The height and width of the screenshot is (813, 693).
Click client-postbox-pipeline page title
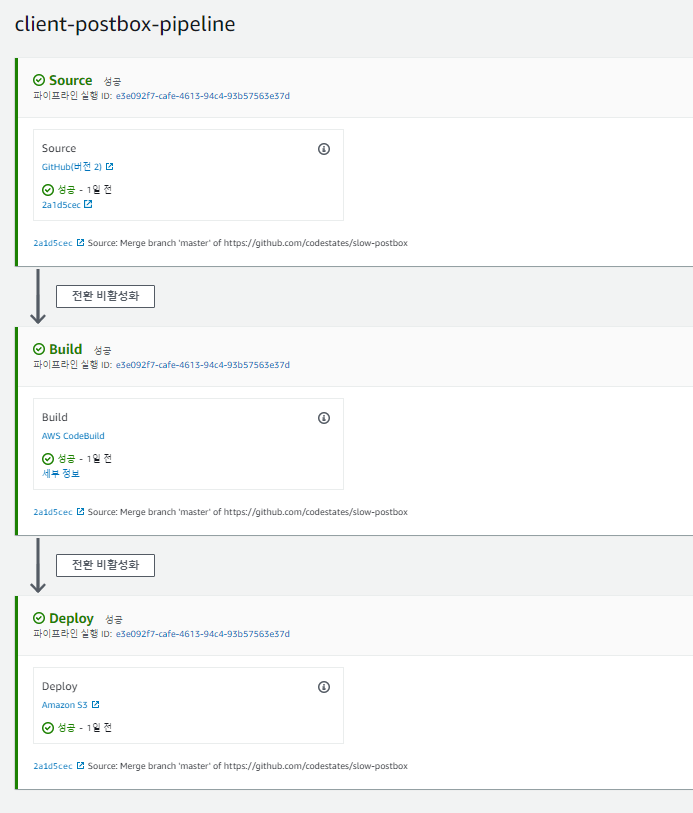(x=125, y=24)
